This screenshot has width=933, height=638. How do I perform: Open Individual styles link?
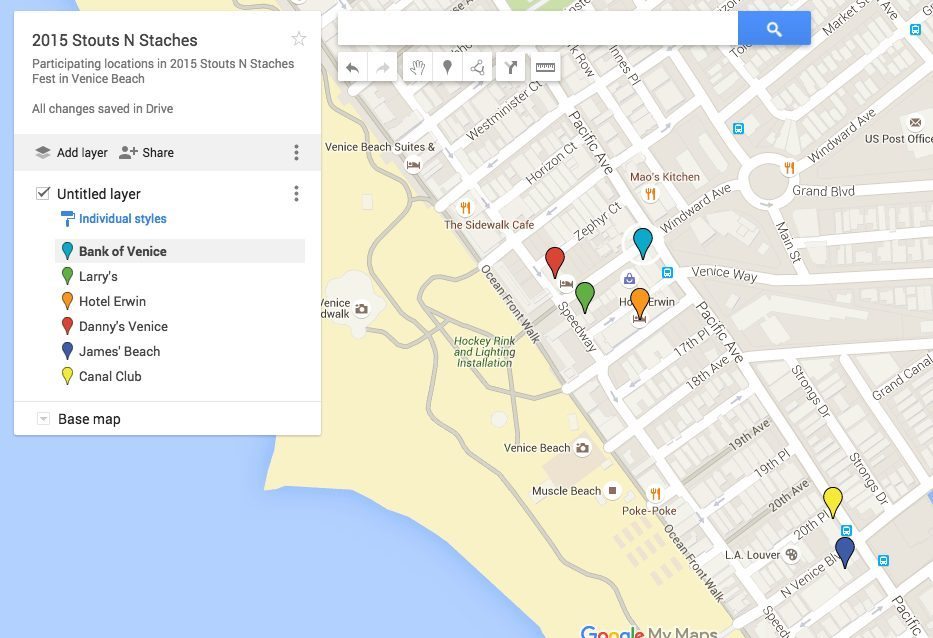[x=122, y=219]
